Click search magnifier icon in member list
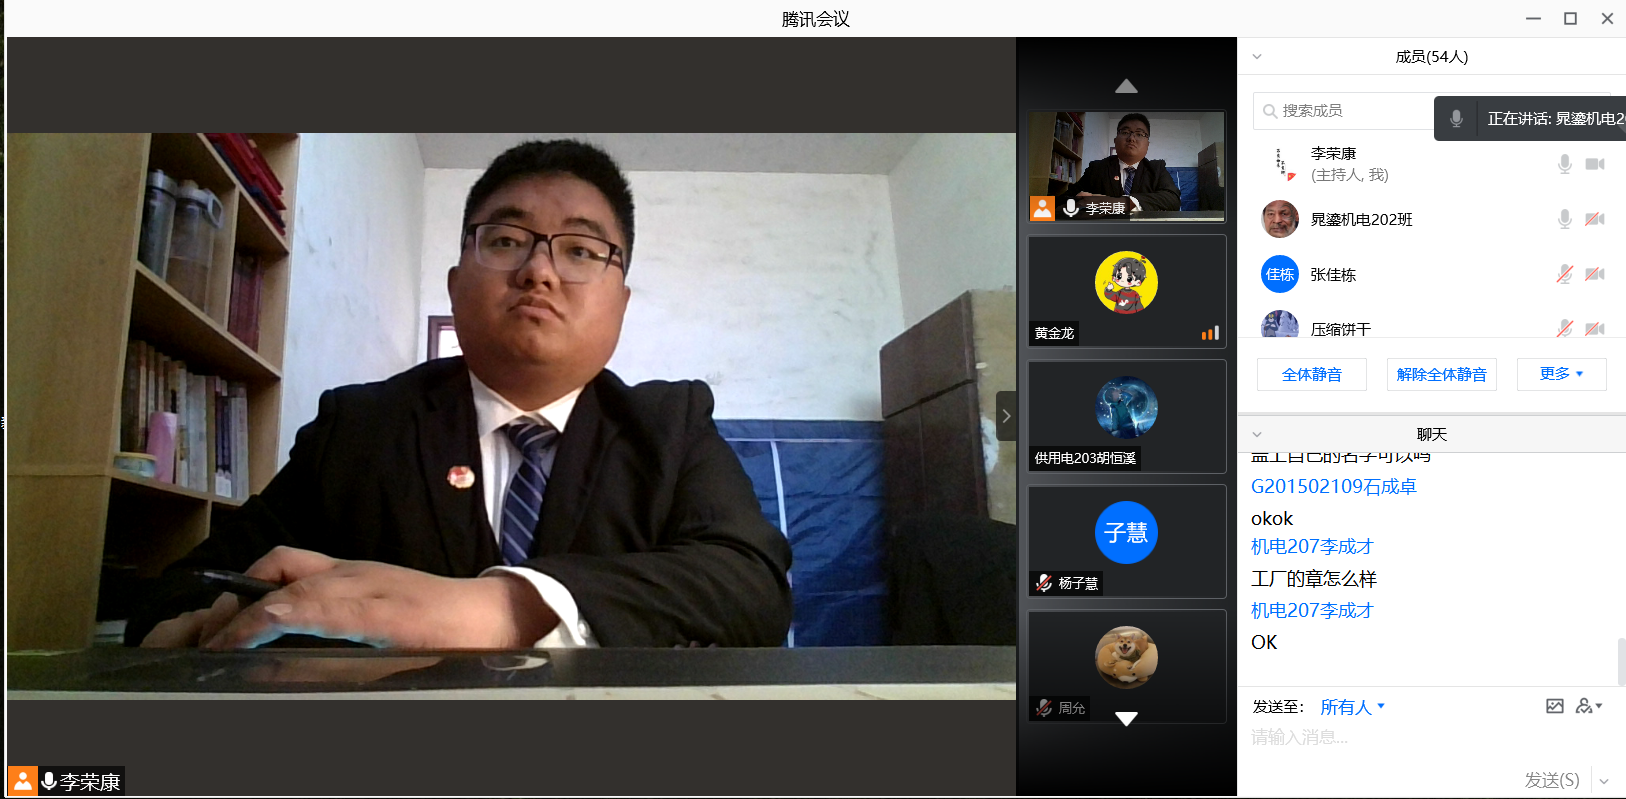 click(x=1269, y=111)
